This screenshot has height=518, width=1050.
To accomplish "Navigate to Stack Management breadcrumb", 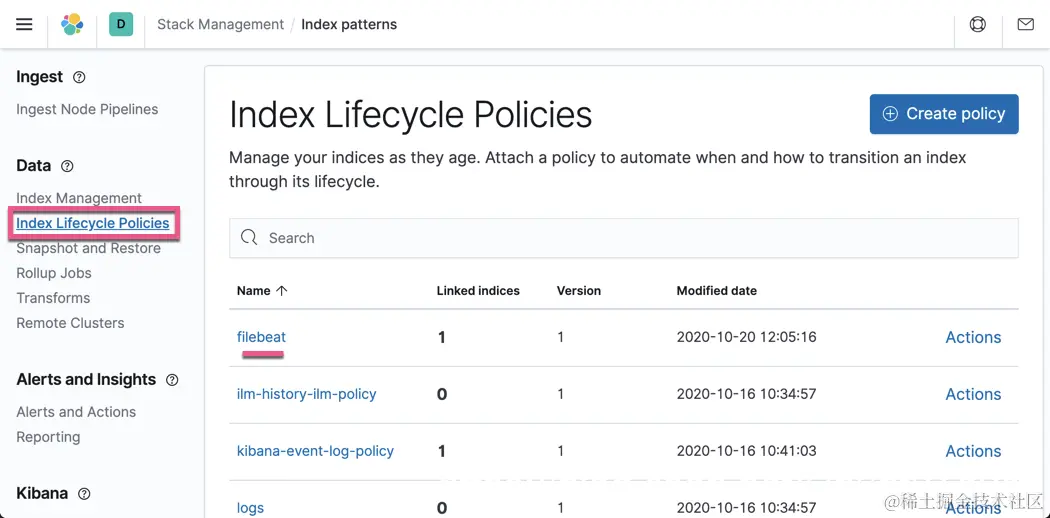I will pyautogui.click(x=220, y=24).
